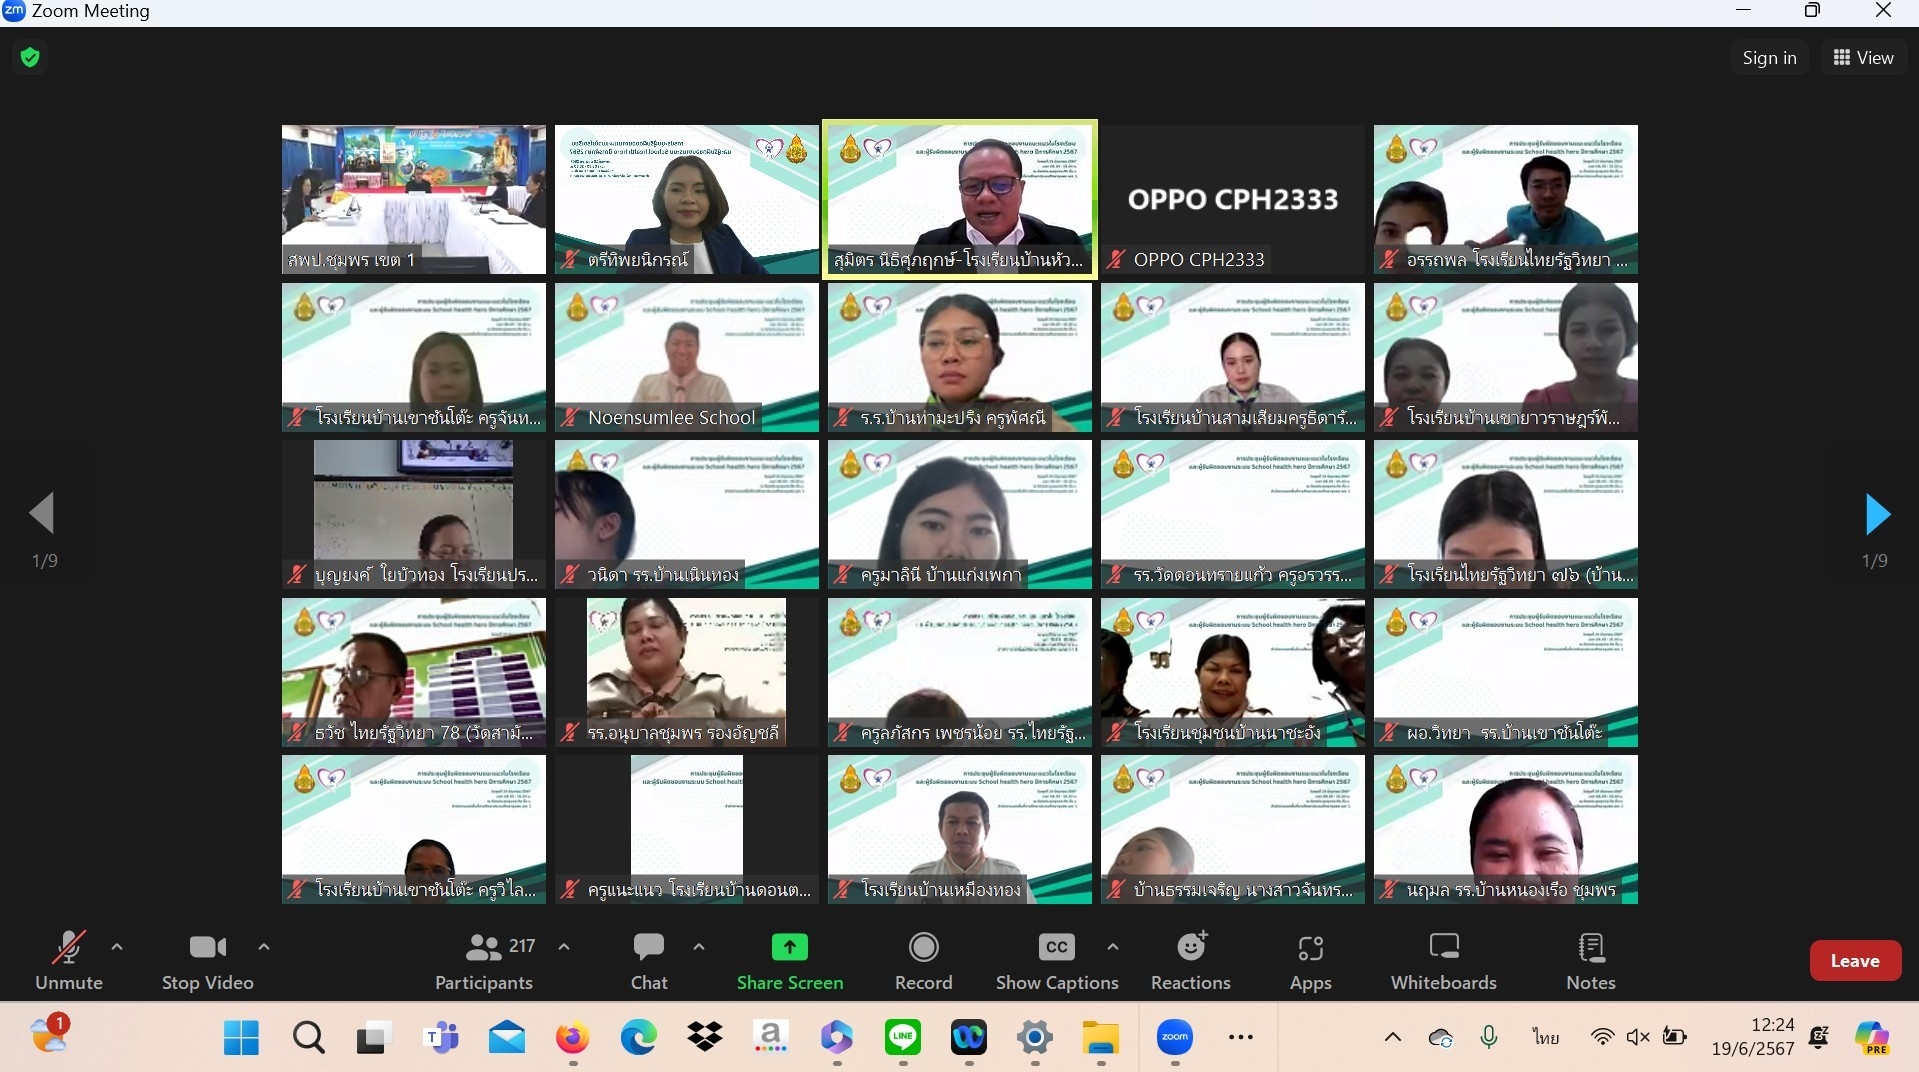Open the Apps panel

click(x=1310, y=960)
